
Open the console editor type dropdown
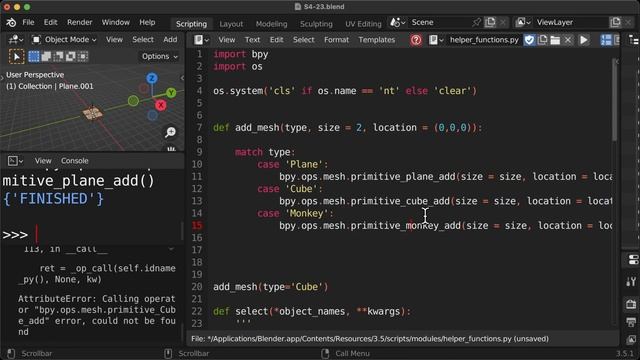(15, 161)
